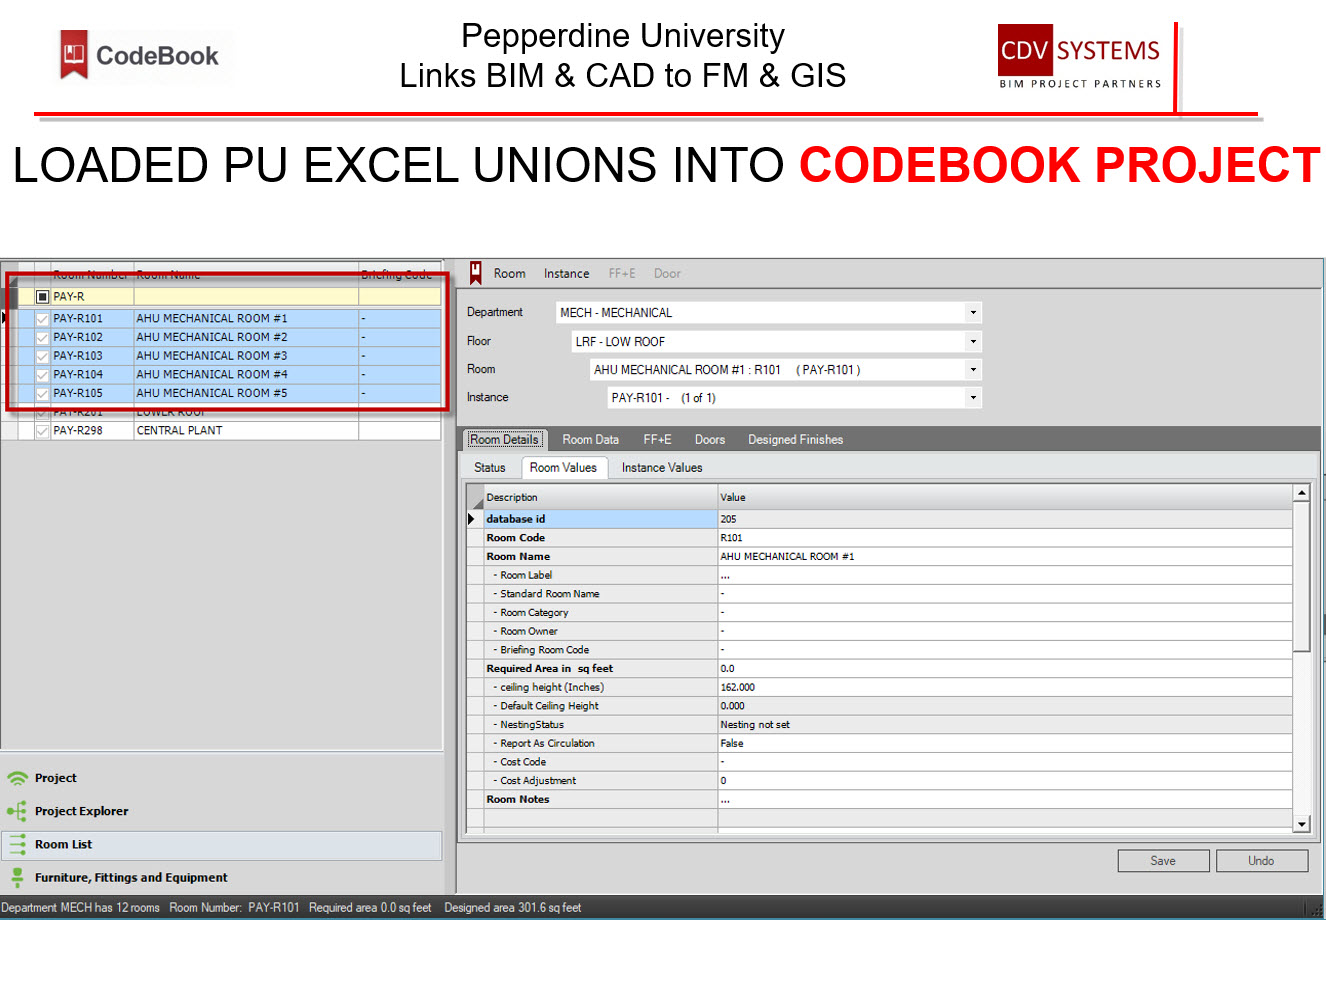Click the NestingStatus value Nesting not set
The height and width of the screenshot is (994, 1326).
coord(1004,725)
